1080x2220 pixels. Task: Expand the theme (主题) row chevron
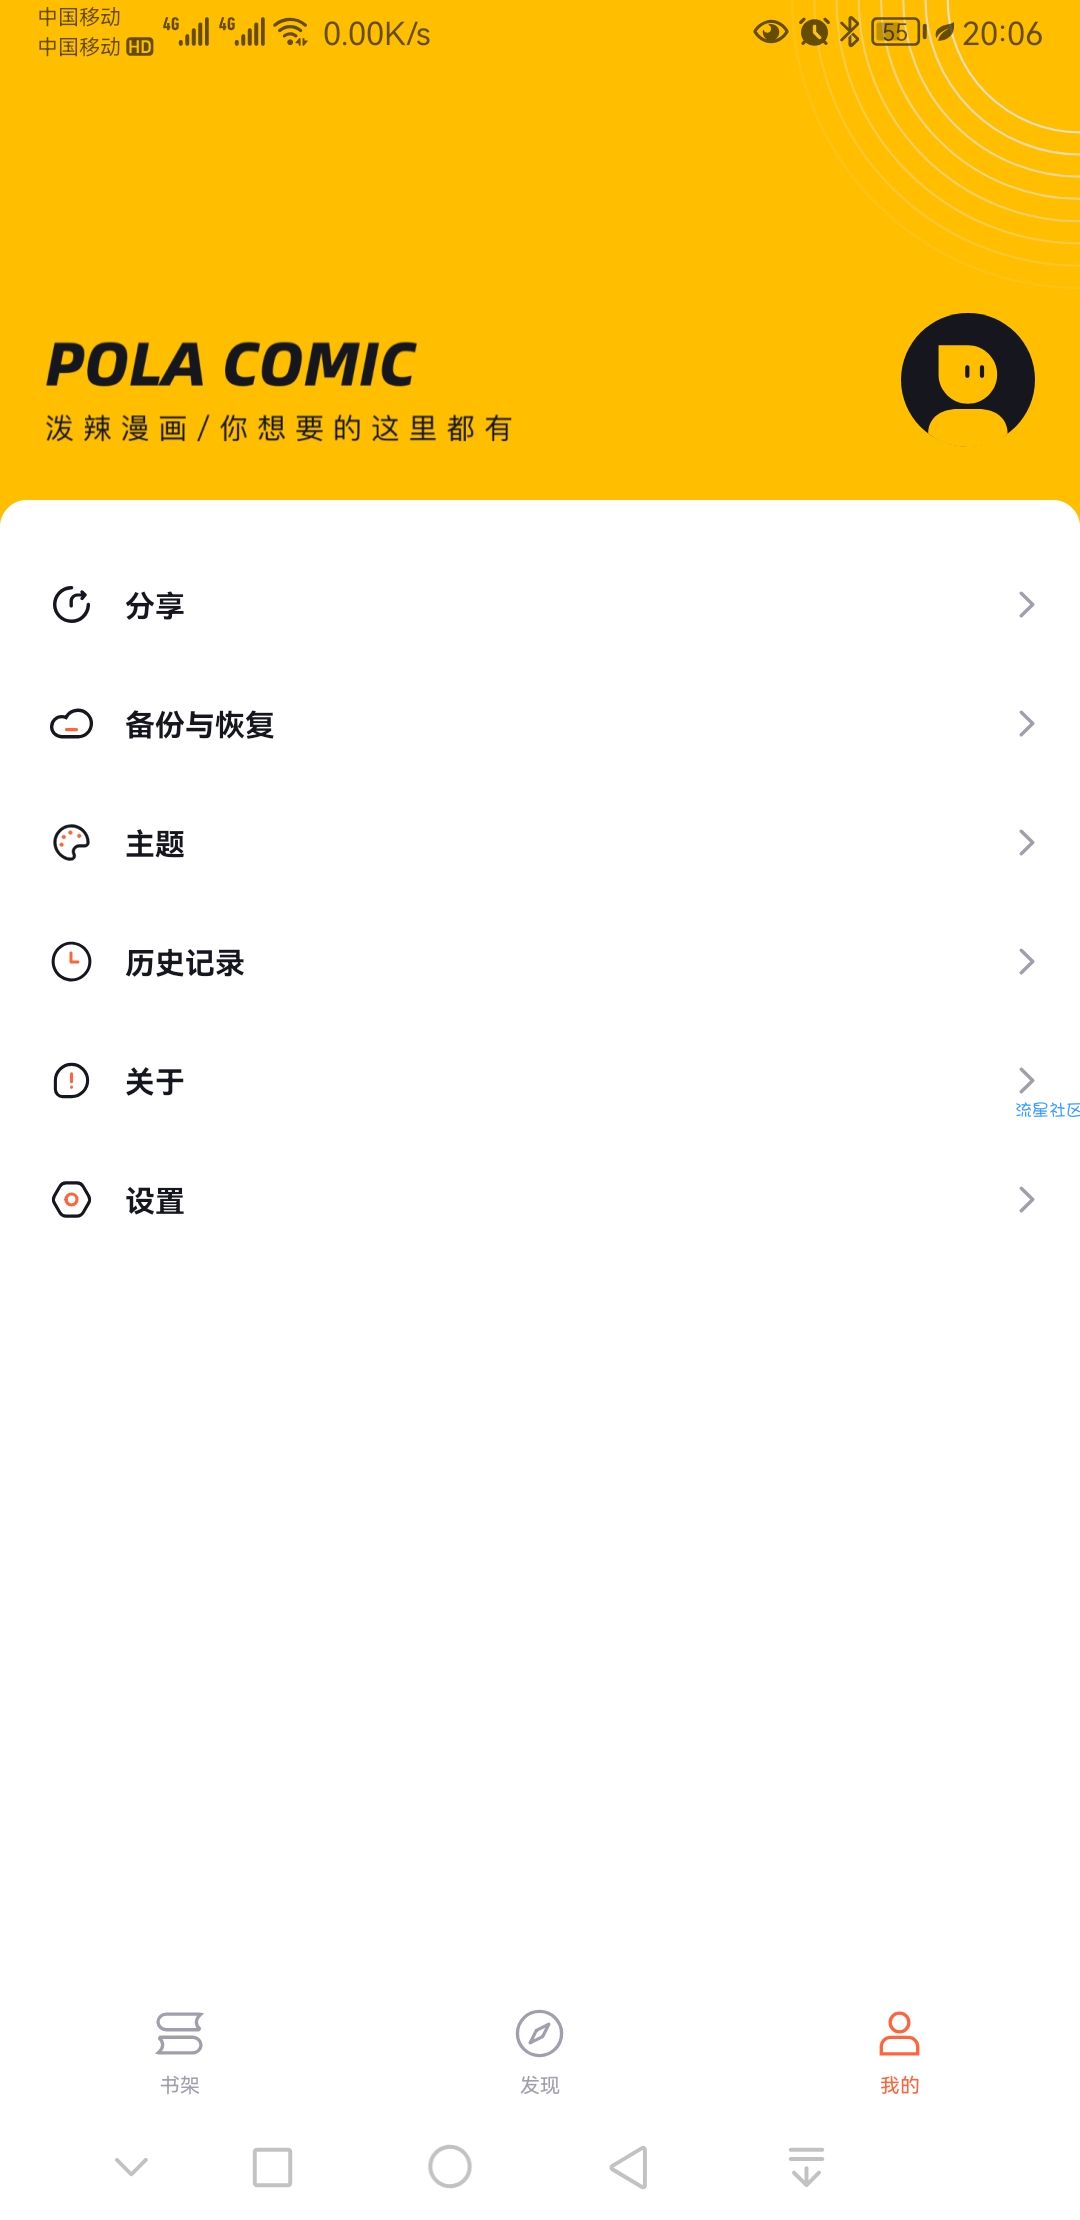(x=1026, y=843)
